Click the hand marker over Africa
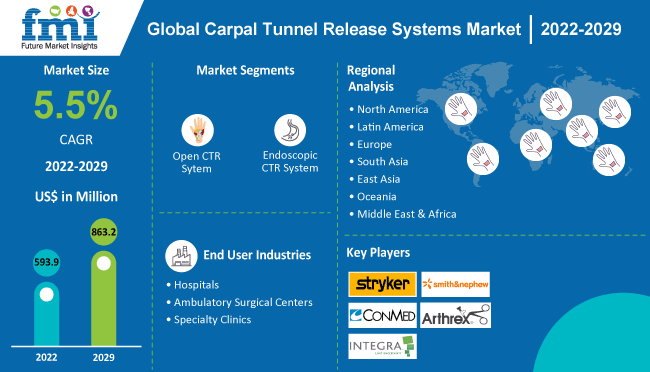 536,145
